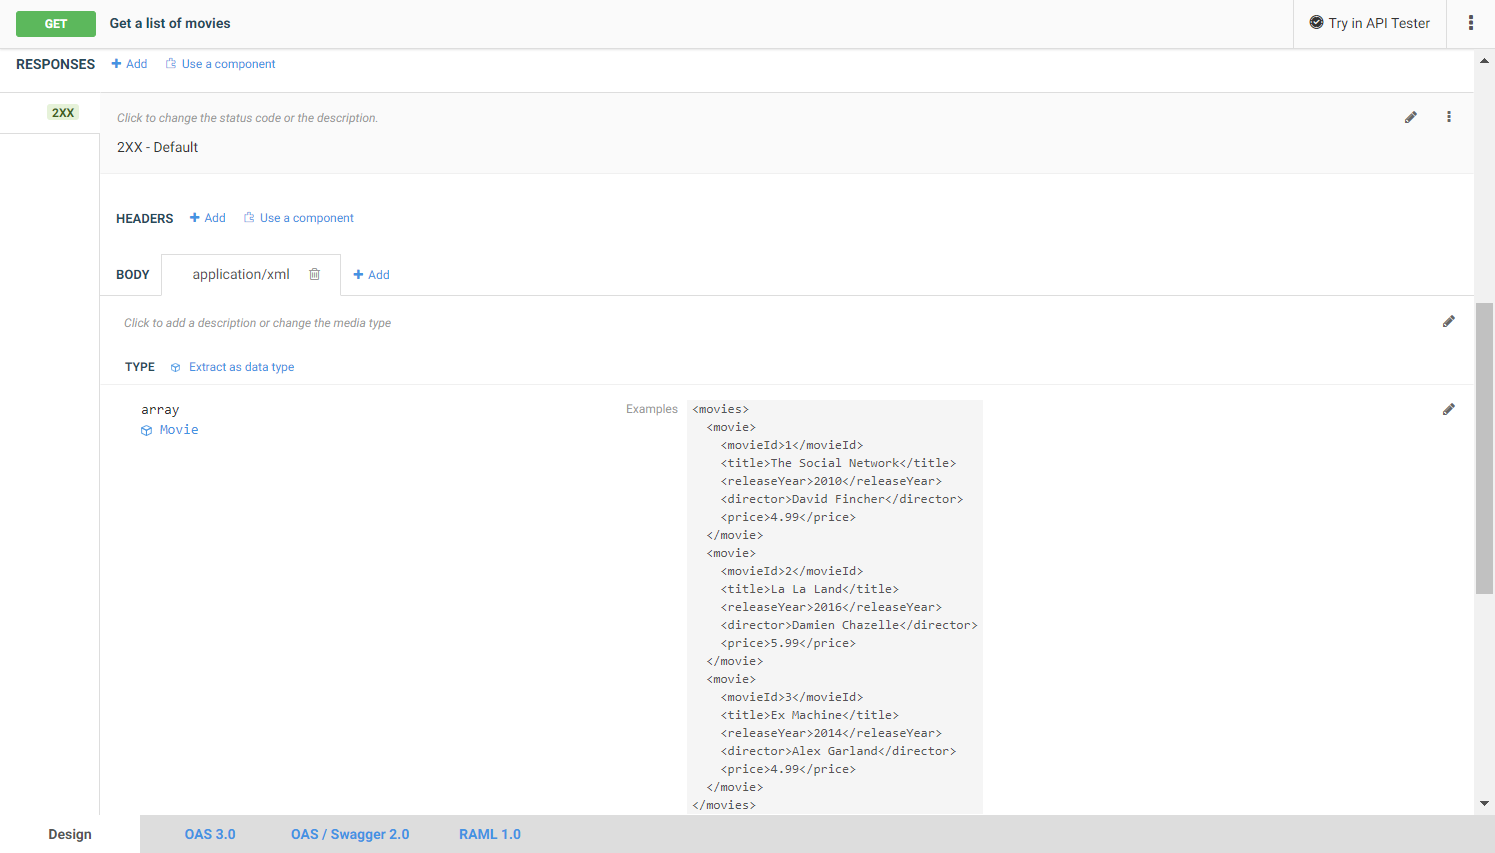The width and height of the screenshot is (1495, 853).
Task: Open the RAML 1.0 tab
Action: point(490,834)
